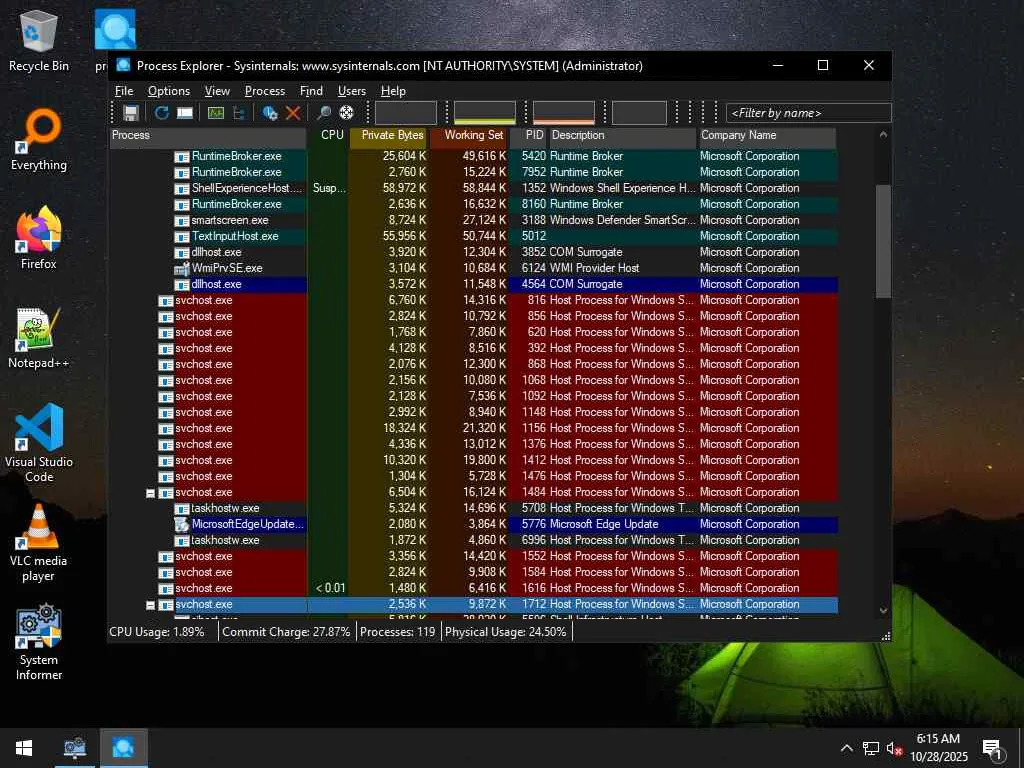The image size is (1024, 768).
Task: Sort by the PID column header
Action: (x=528, y=135)
